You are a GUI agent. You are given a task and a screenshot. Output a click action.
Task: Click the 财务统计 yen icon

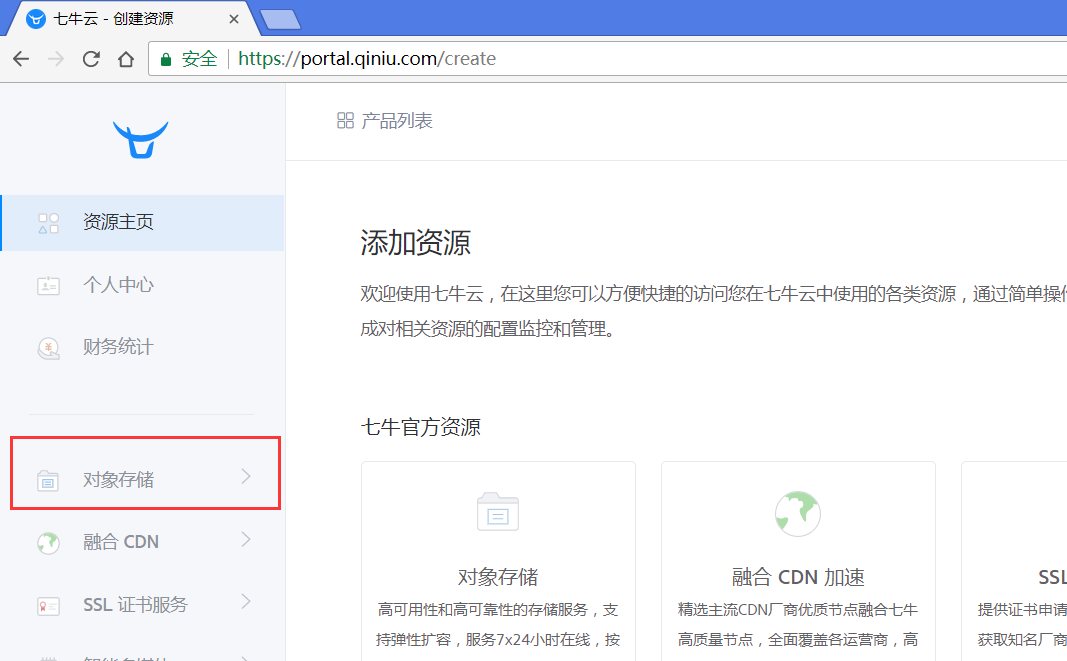click(x=48, y=347)
